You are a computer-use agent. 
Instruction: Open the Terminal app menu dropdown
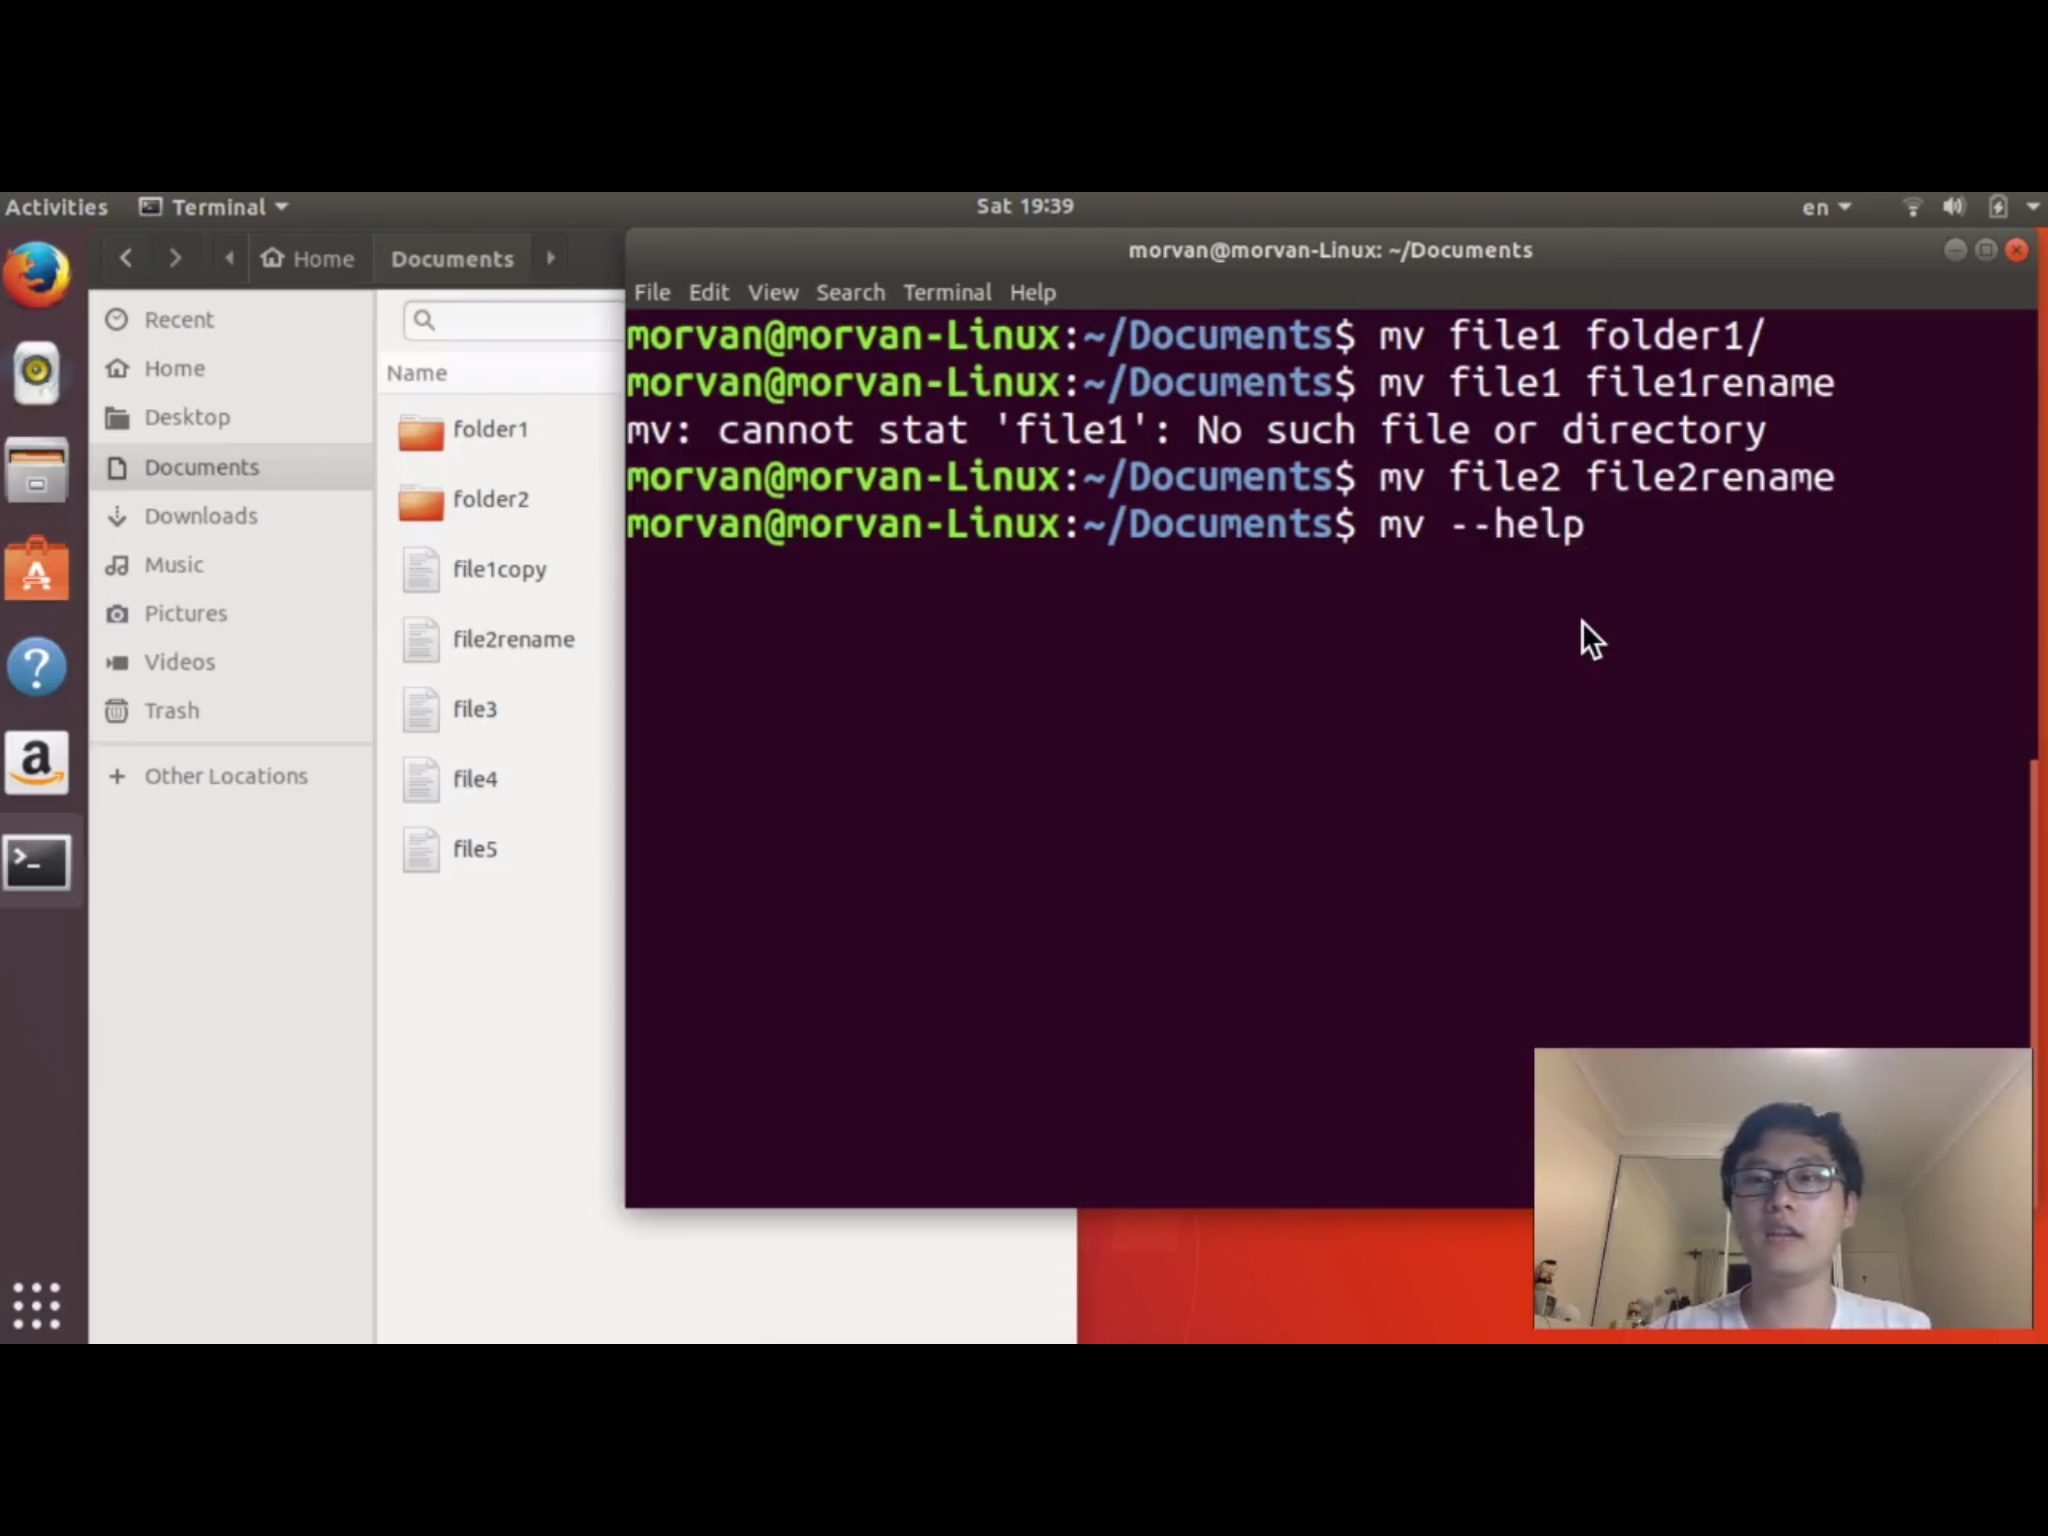pyautogui.click(x=215, y=207)
